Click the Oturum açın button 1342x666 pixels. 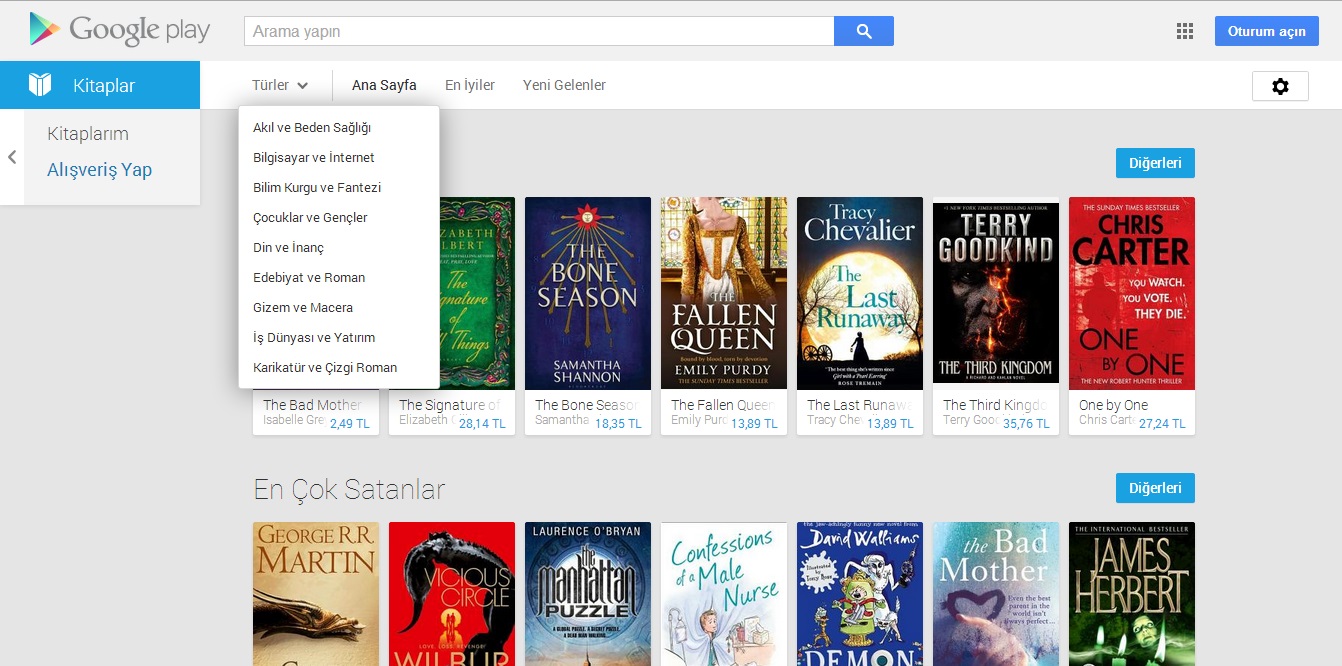tap(1267, 31)
